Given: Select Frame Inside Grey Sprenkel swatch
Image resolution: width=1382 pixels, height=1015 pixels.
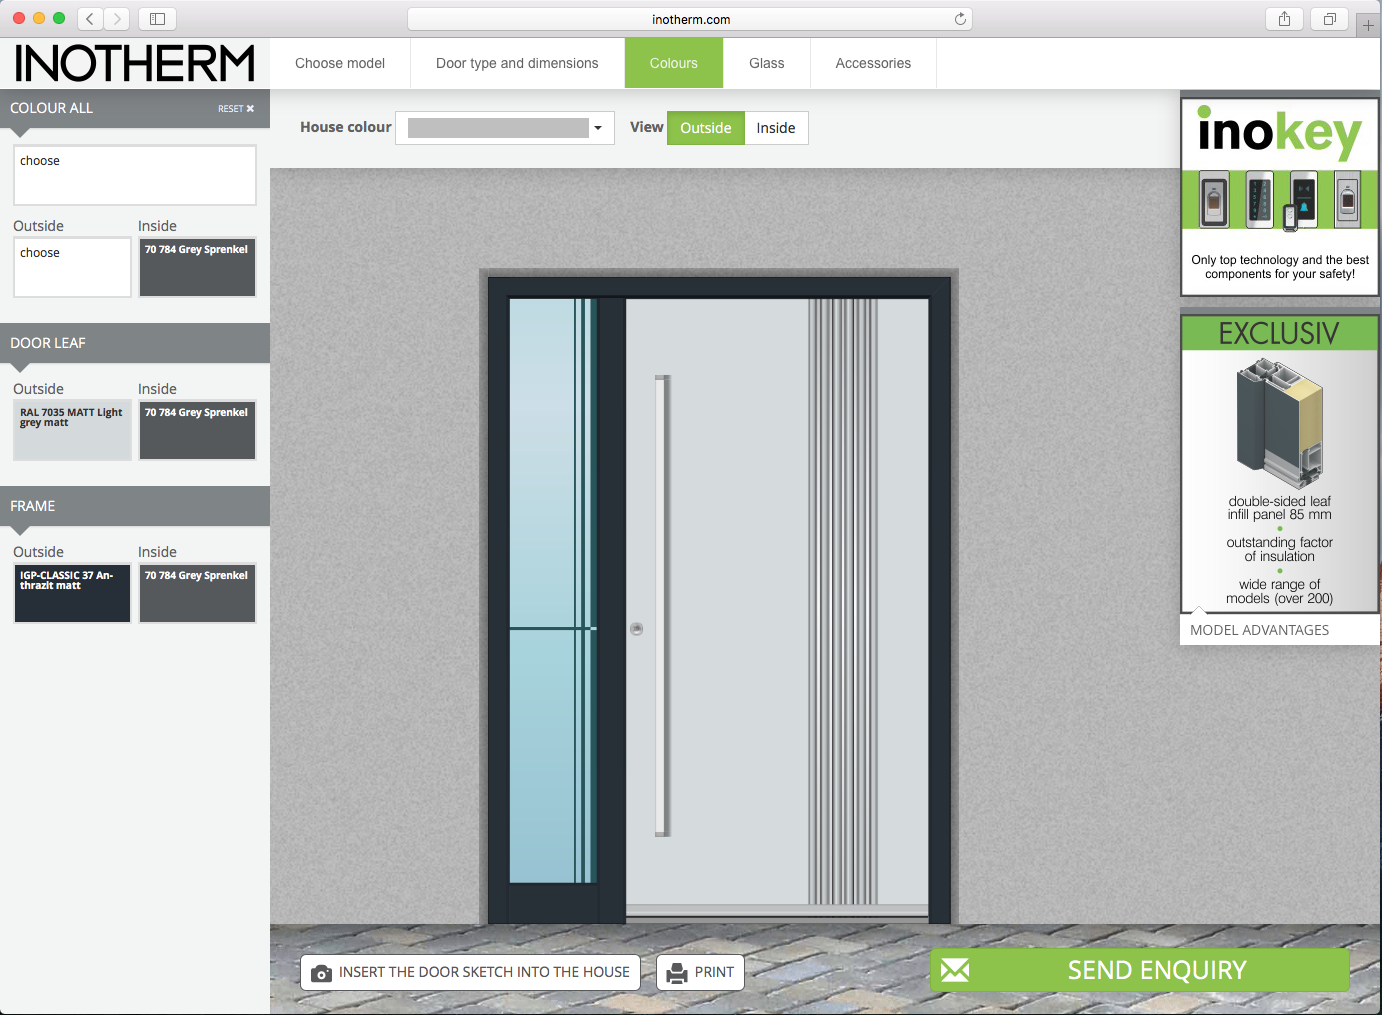Looking at the screenshot, I should [198, 593].
